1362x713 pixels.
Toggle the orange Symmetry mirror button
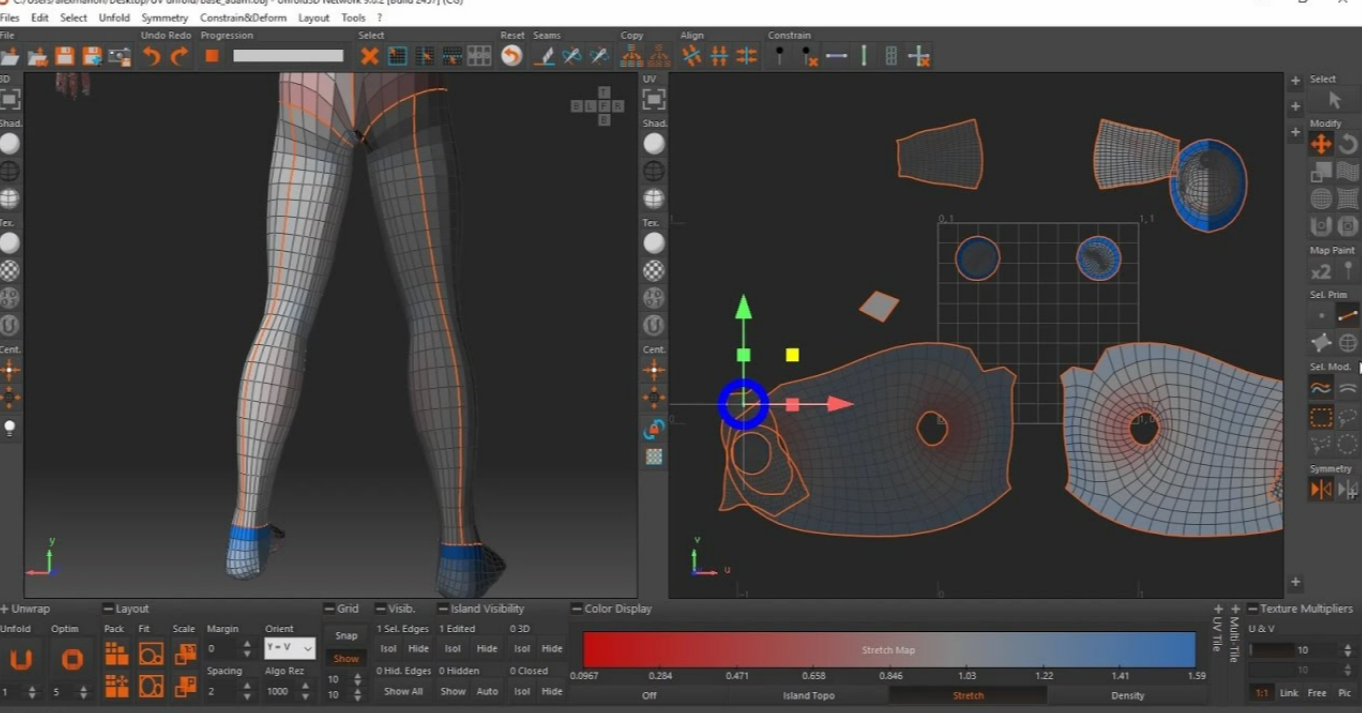pos(1321,489)
